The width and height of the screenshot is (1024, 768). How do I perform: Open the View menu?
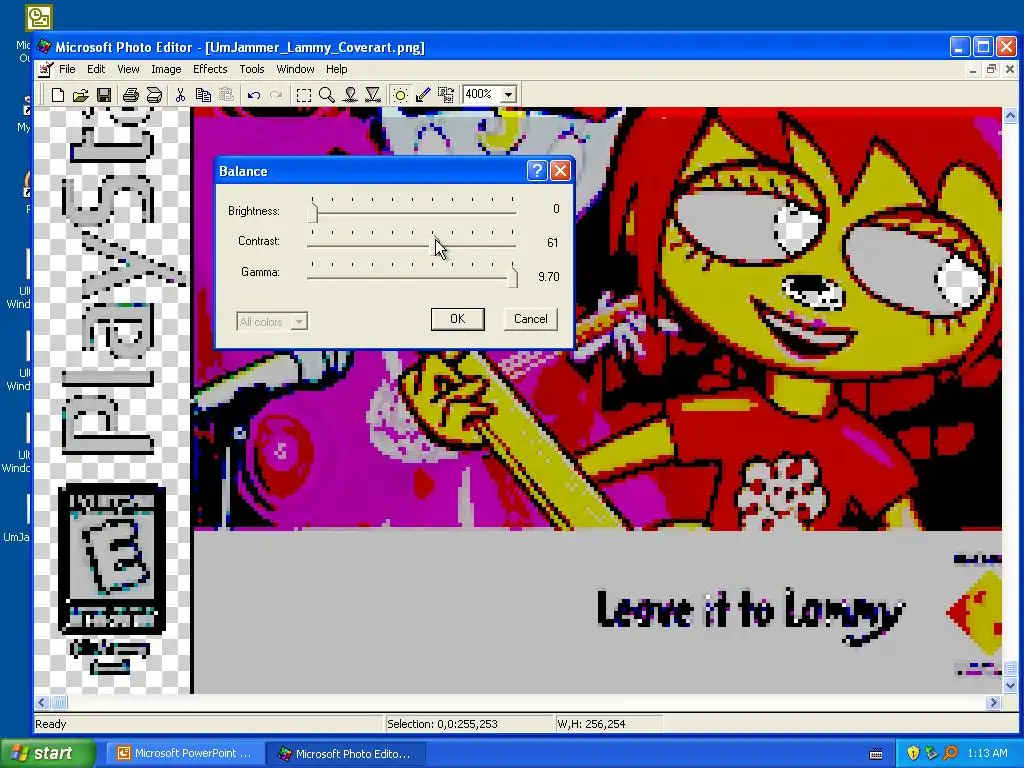(128, 69)
